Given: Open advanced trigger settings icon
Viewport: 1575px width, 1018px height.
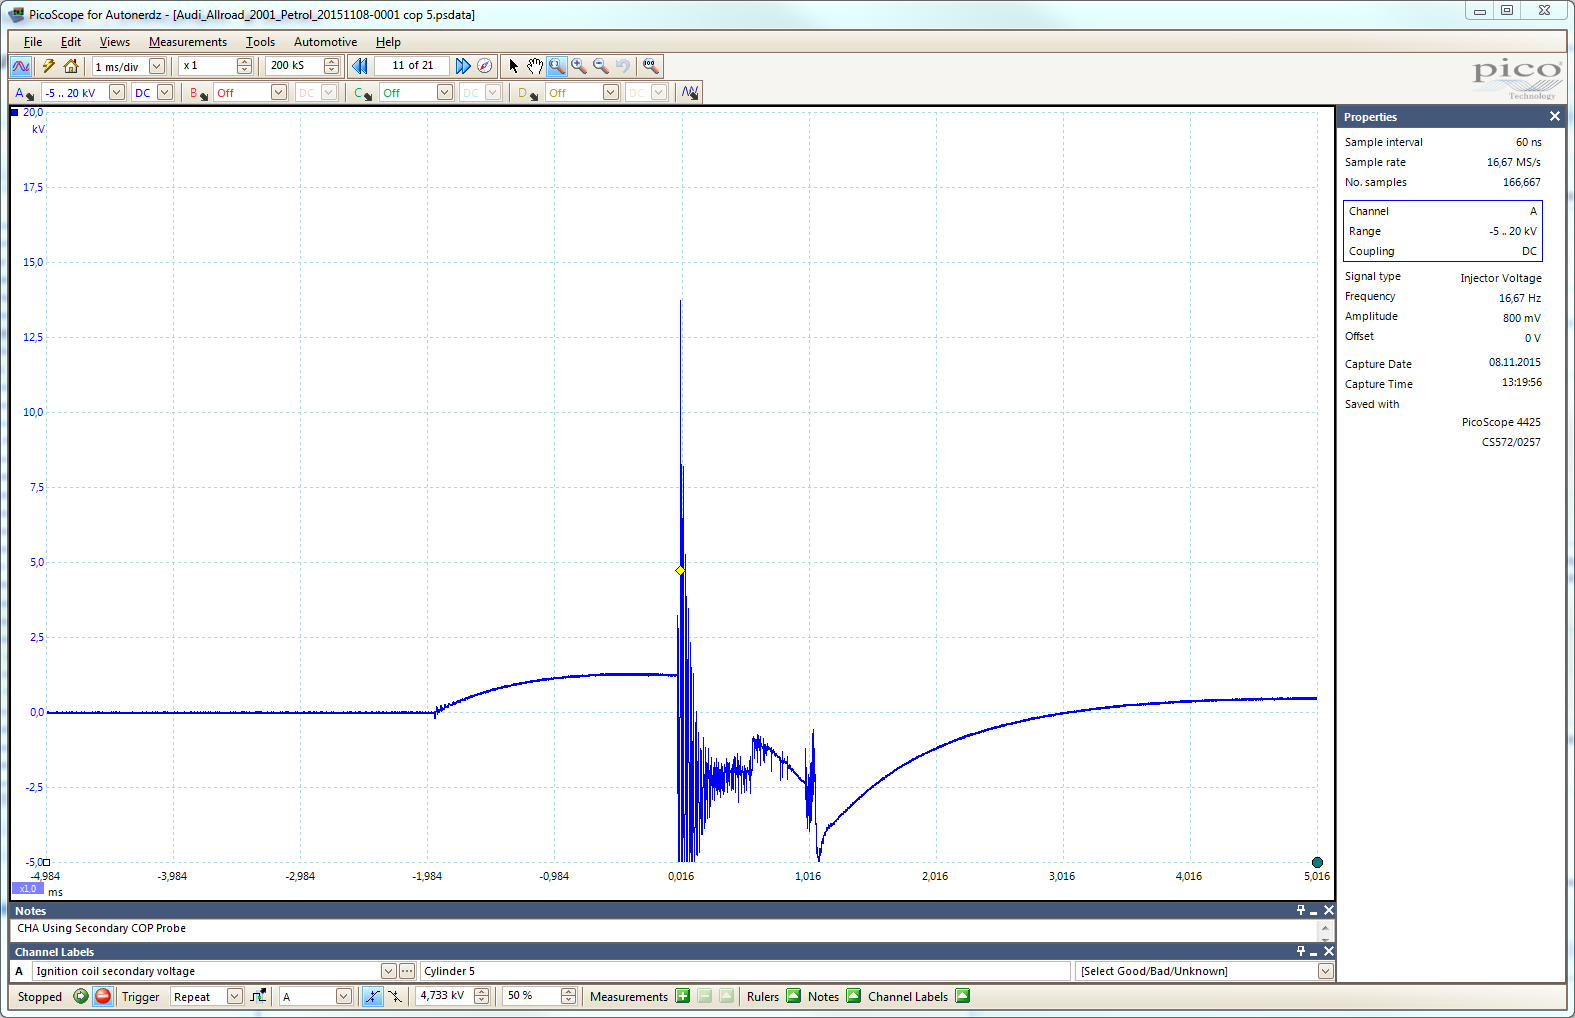Looking at the screenshot, I should (x=259, y=996).
